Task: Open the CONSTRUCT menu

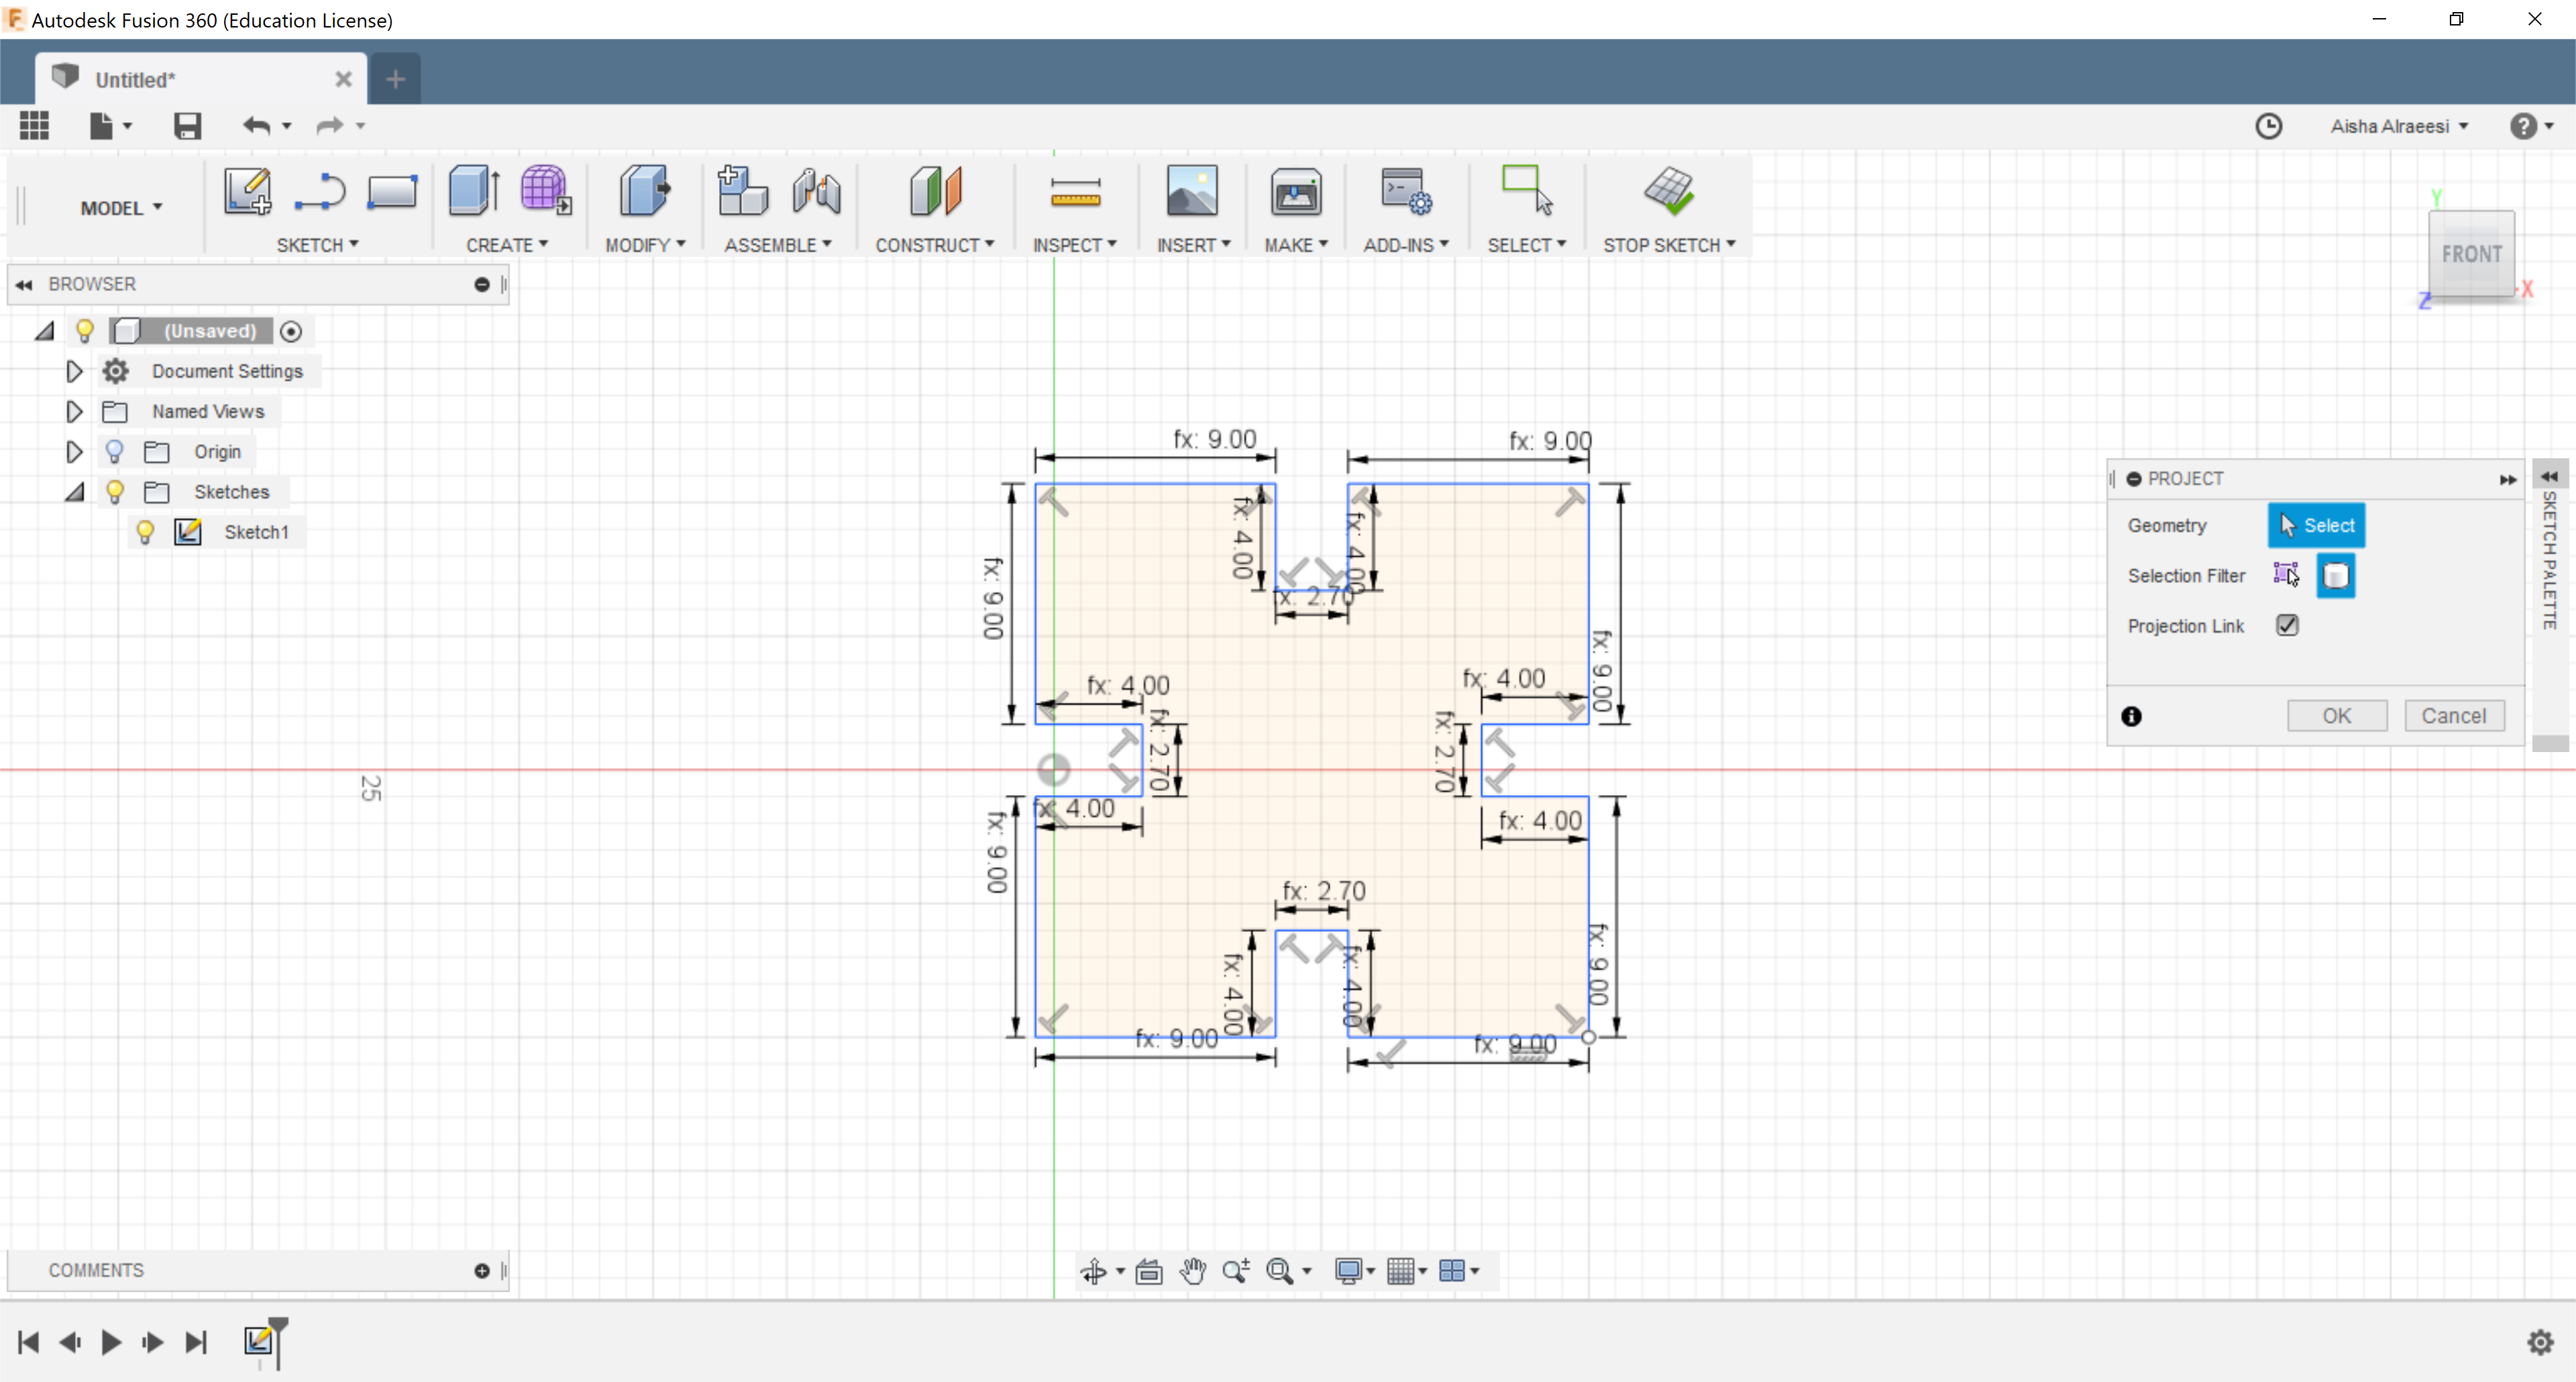Action: tap(934, 245)
